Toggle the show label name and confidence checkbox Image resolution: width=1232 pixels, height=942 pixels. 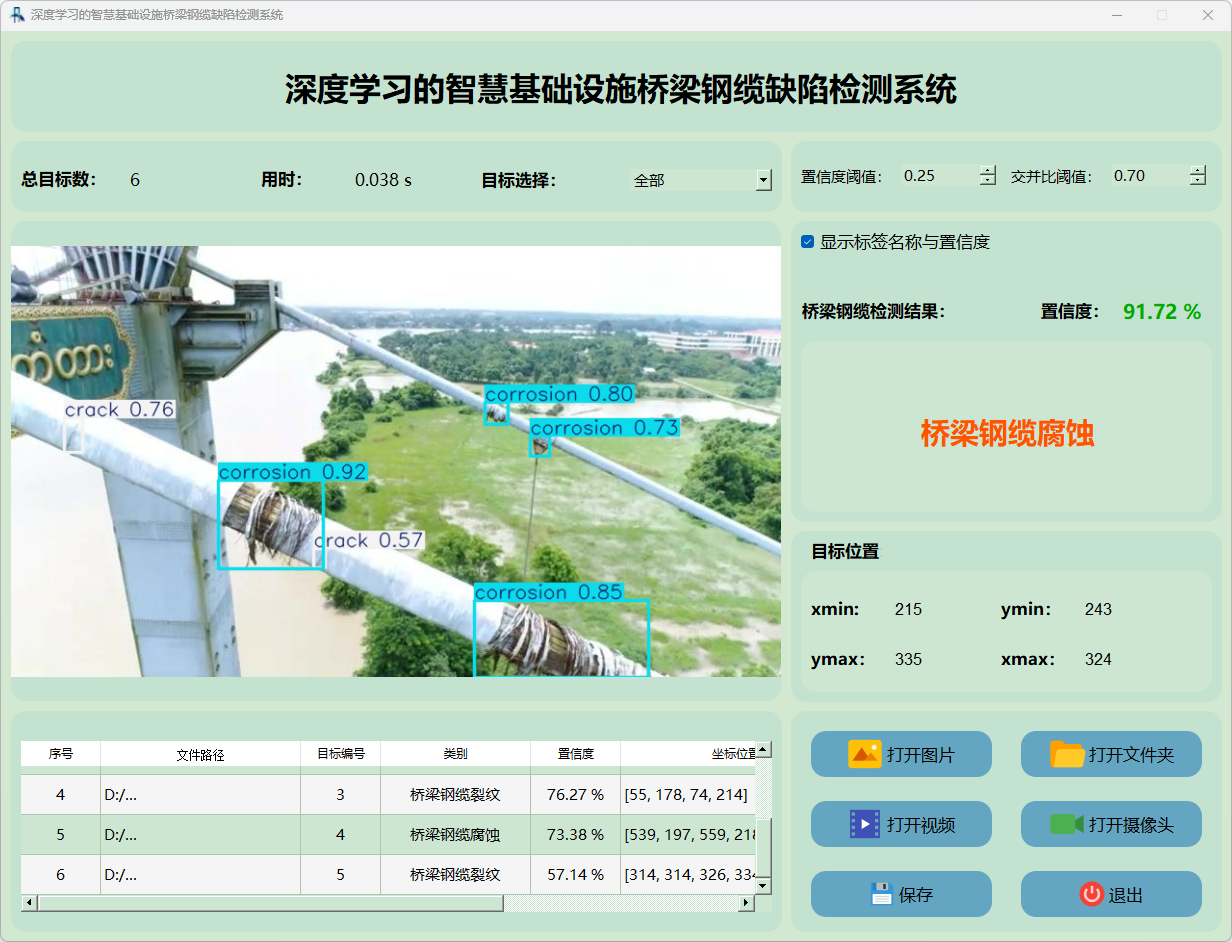coord(808,242)
